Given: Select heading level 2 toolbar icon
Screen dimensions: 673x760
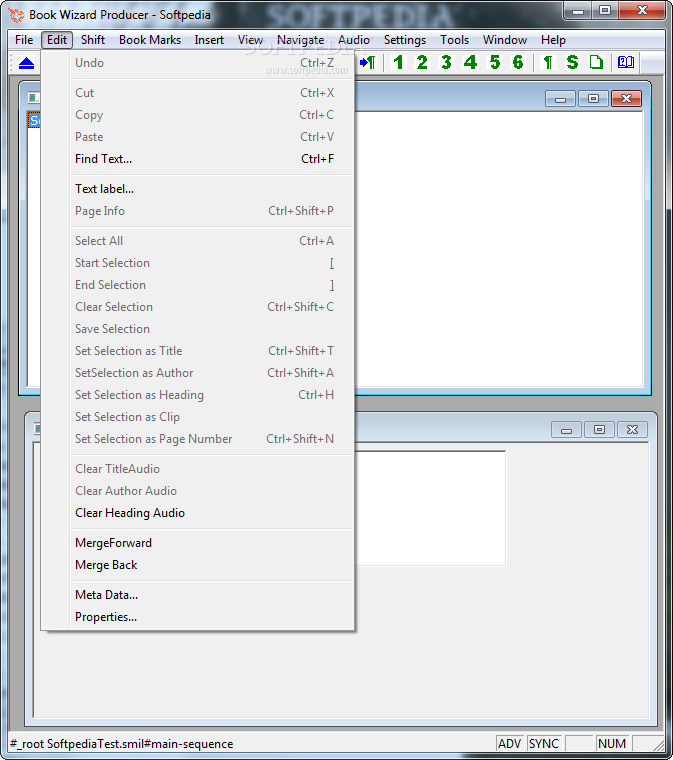Looking at the screenshot, I should tap(422, 63).
